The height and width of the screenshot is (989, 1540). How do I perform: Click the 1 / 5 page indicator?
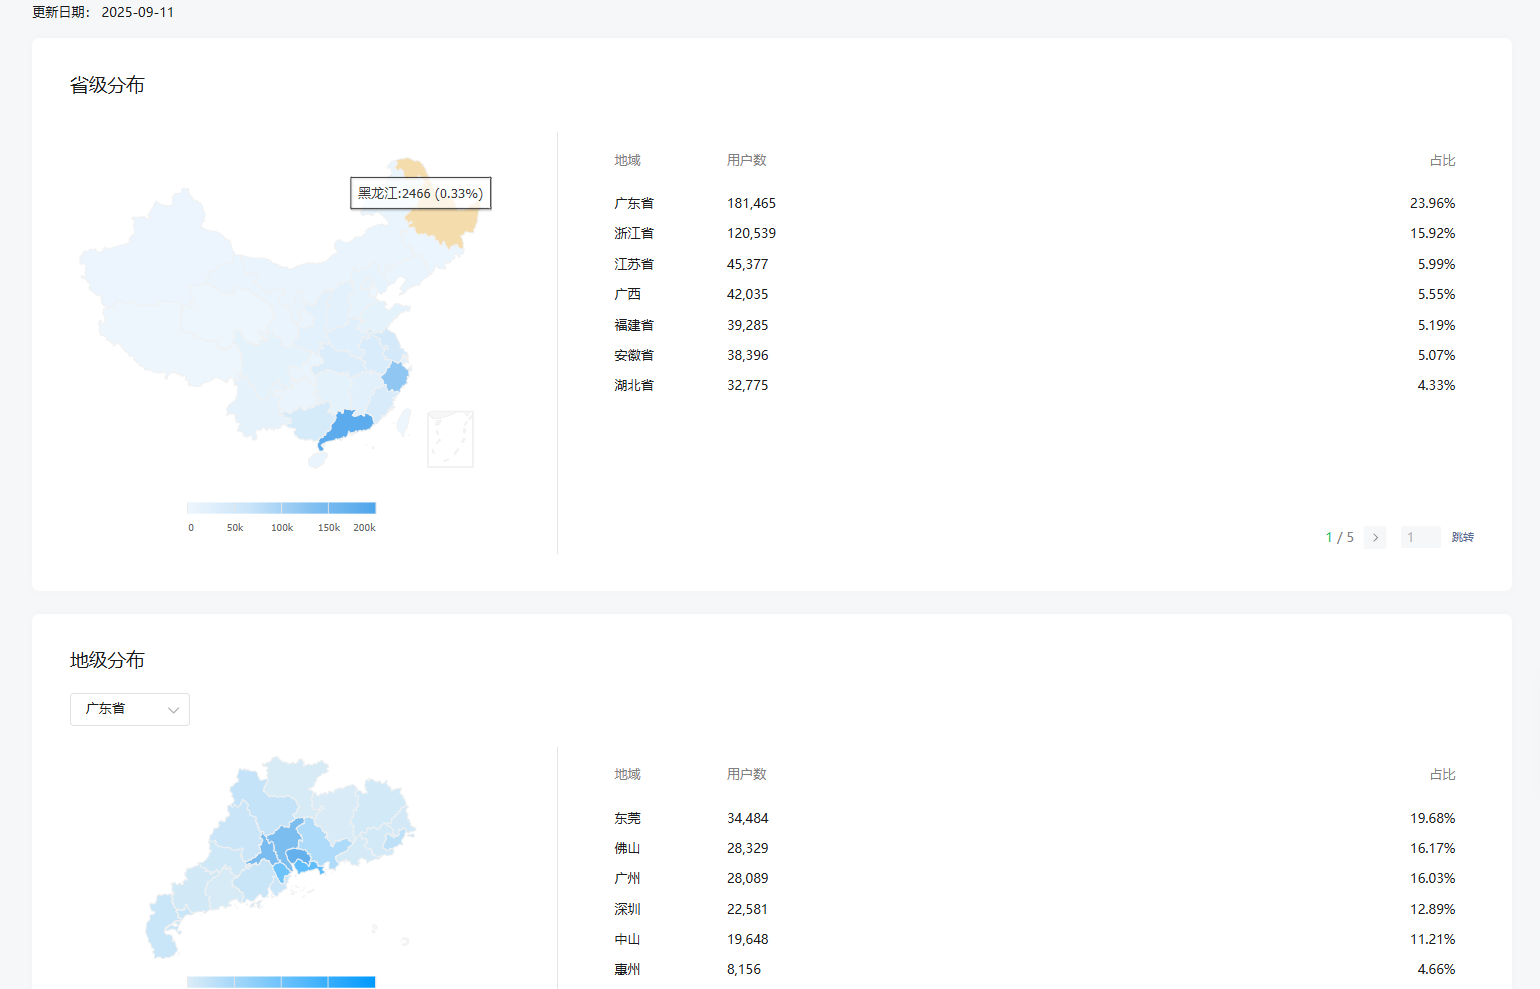coord(1340,537)
